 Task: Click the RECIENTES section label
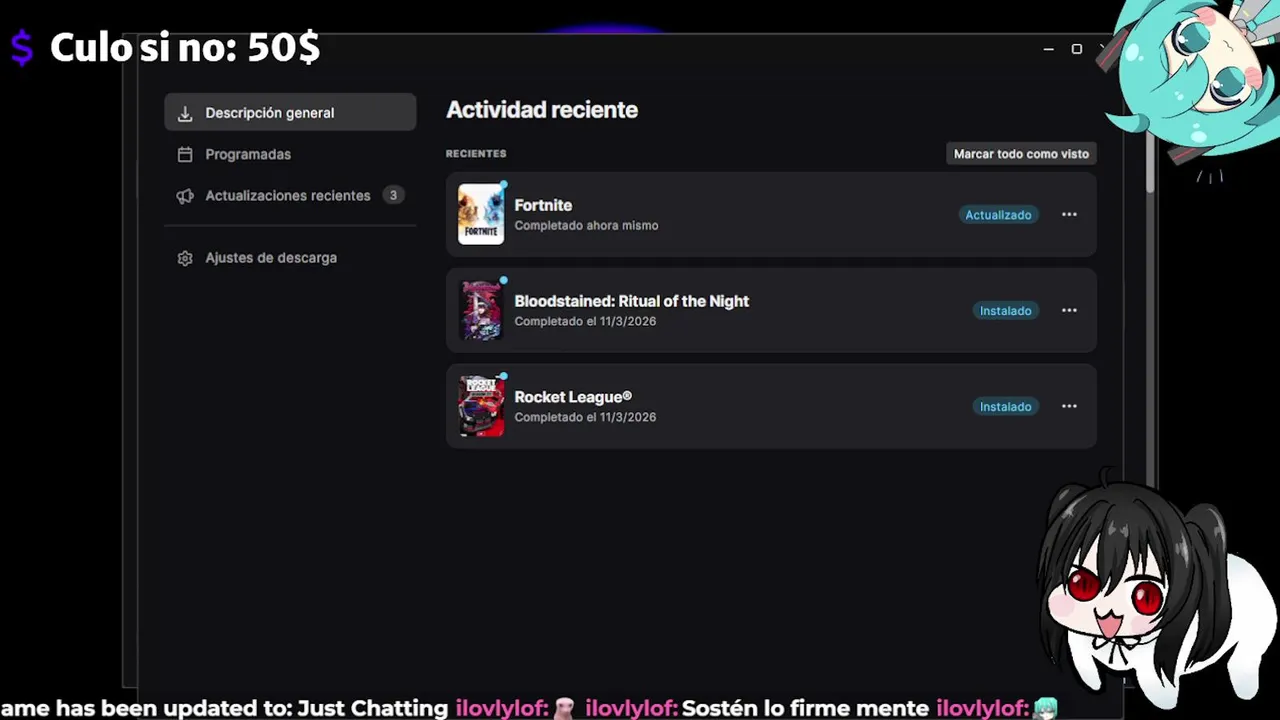coord(476,154)
